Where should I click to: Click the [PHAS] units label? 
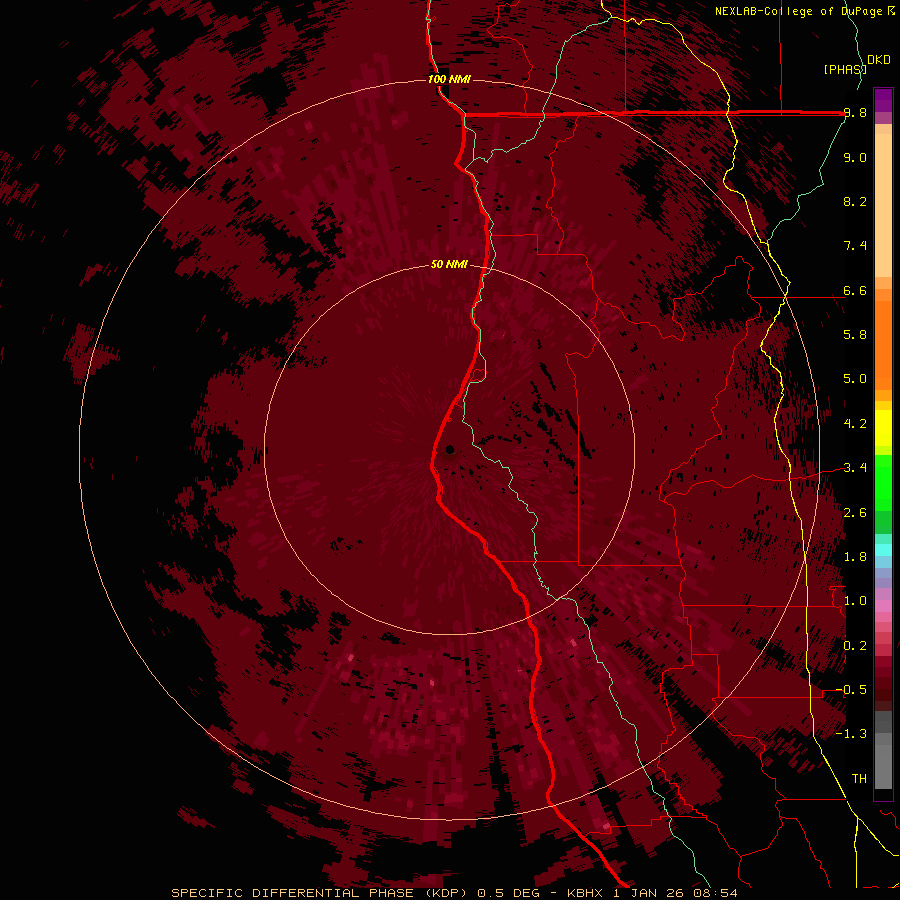[845, 69]
